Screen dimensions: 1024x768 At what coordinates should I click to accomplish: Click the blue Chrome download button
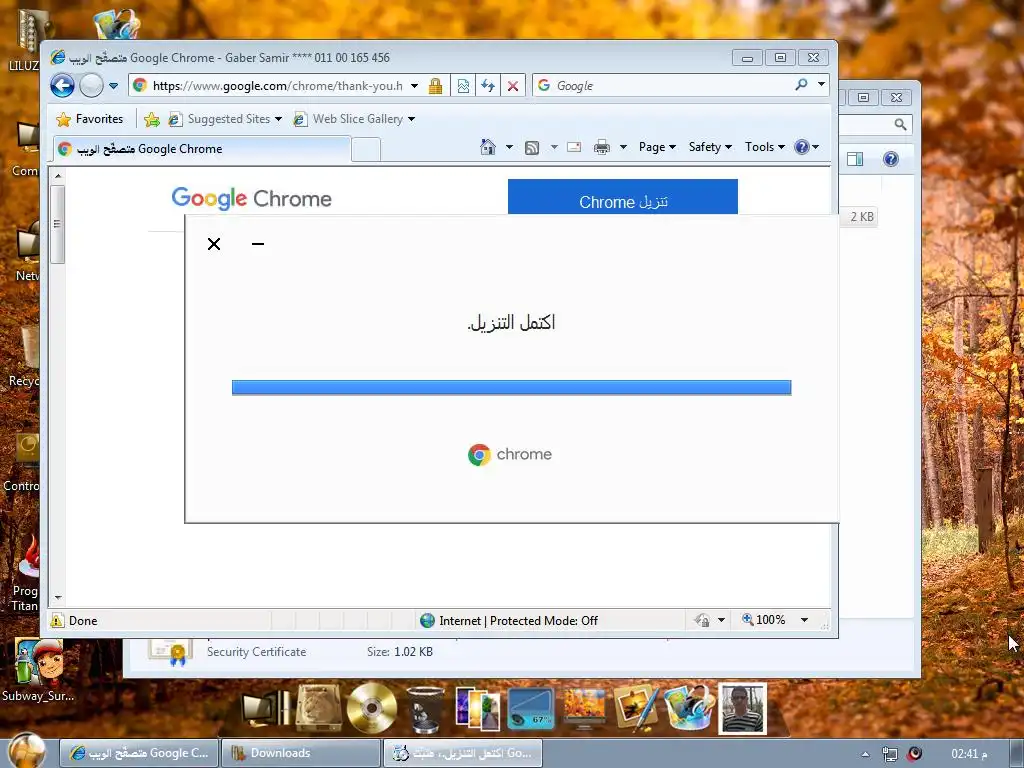pos(623,197)
